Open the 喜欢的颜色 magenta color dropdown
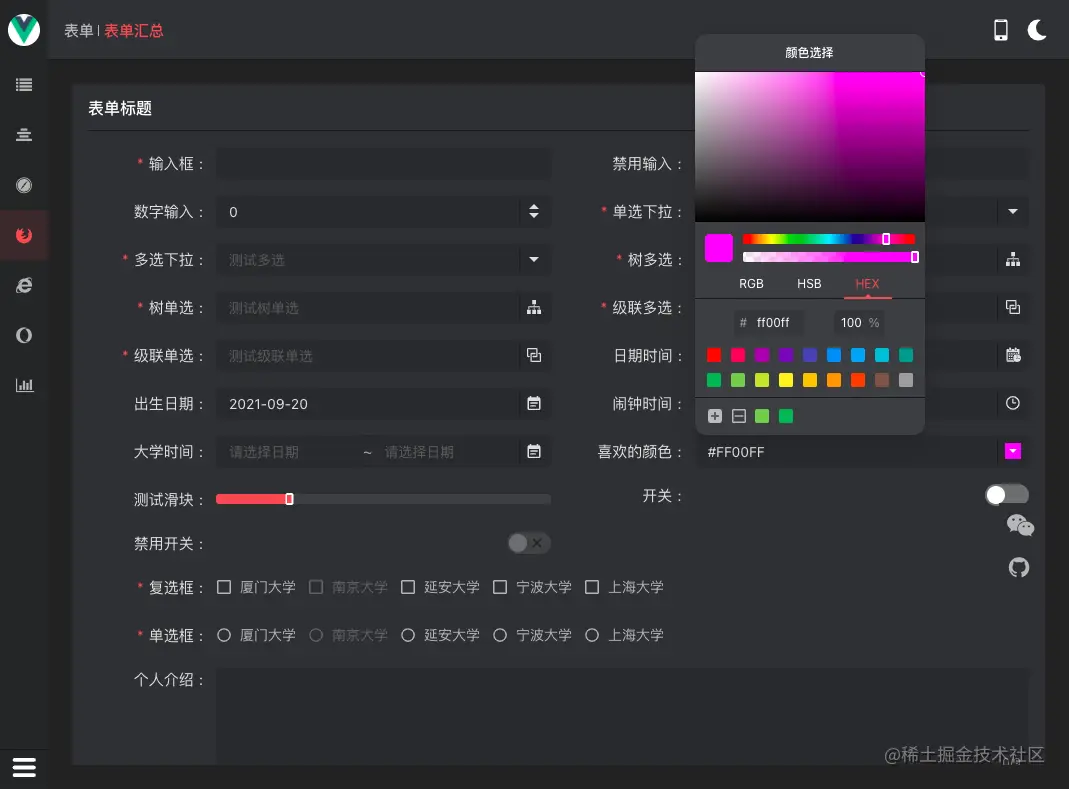The image size is (1069, 789). click(x=1013, y=451)
